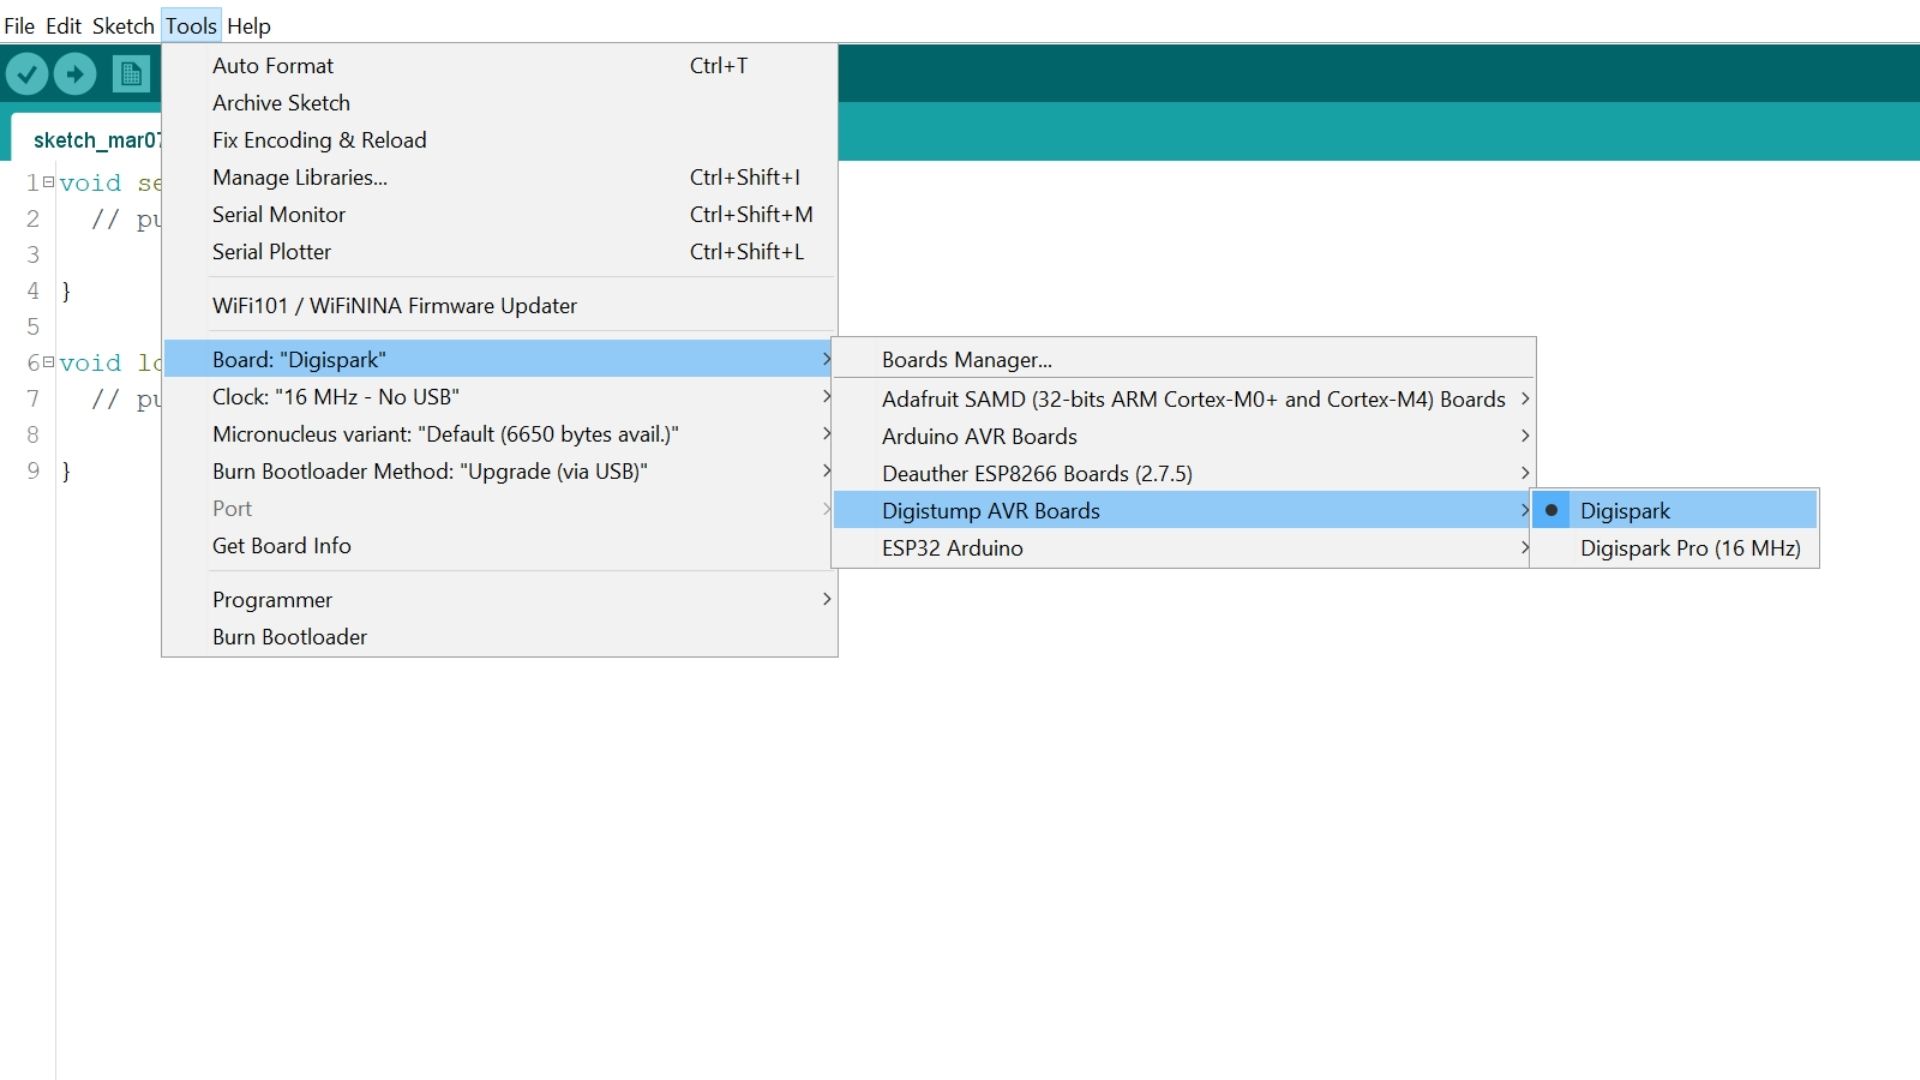1920x1080 pixels.
Task: Choose Auto Format from Tools menu
Action: [499, 66]
